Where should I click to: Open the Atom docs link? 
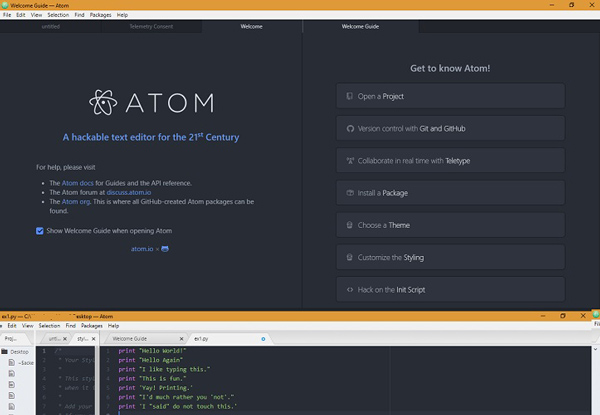(78, 183)
